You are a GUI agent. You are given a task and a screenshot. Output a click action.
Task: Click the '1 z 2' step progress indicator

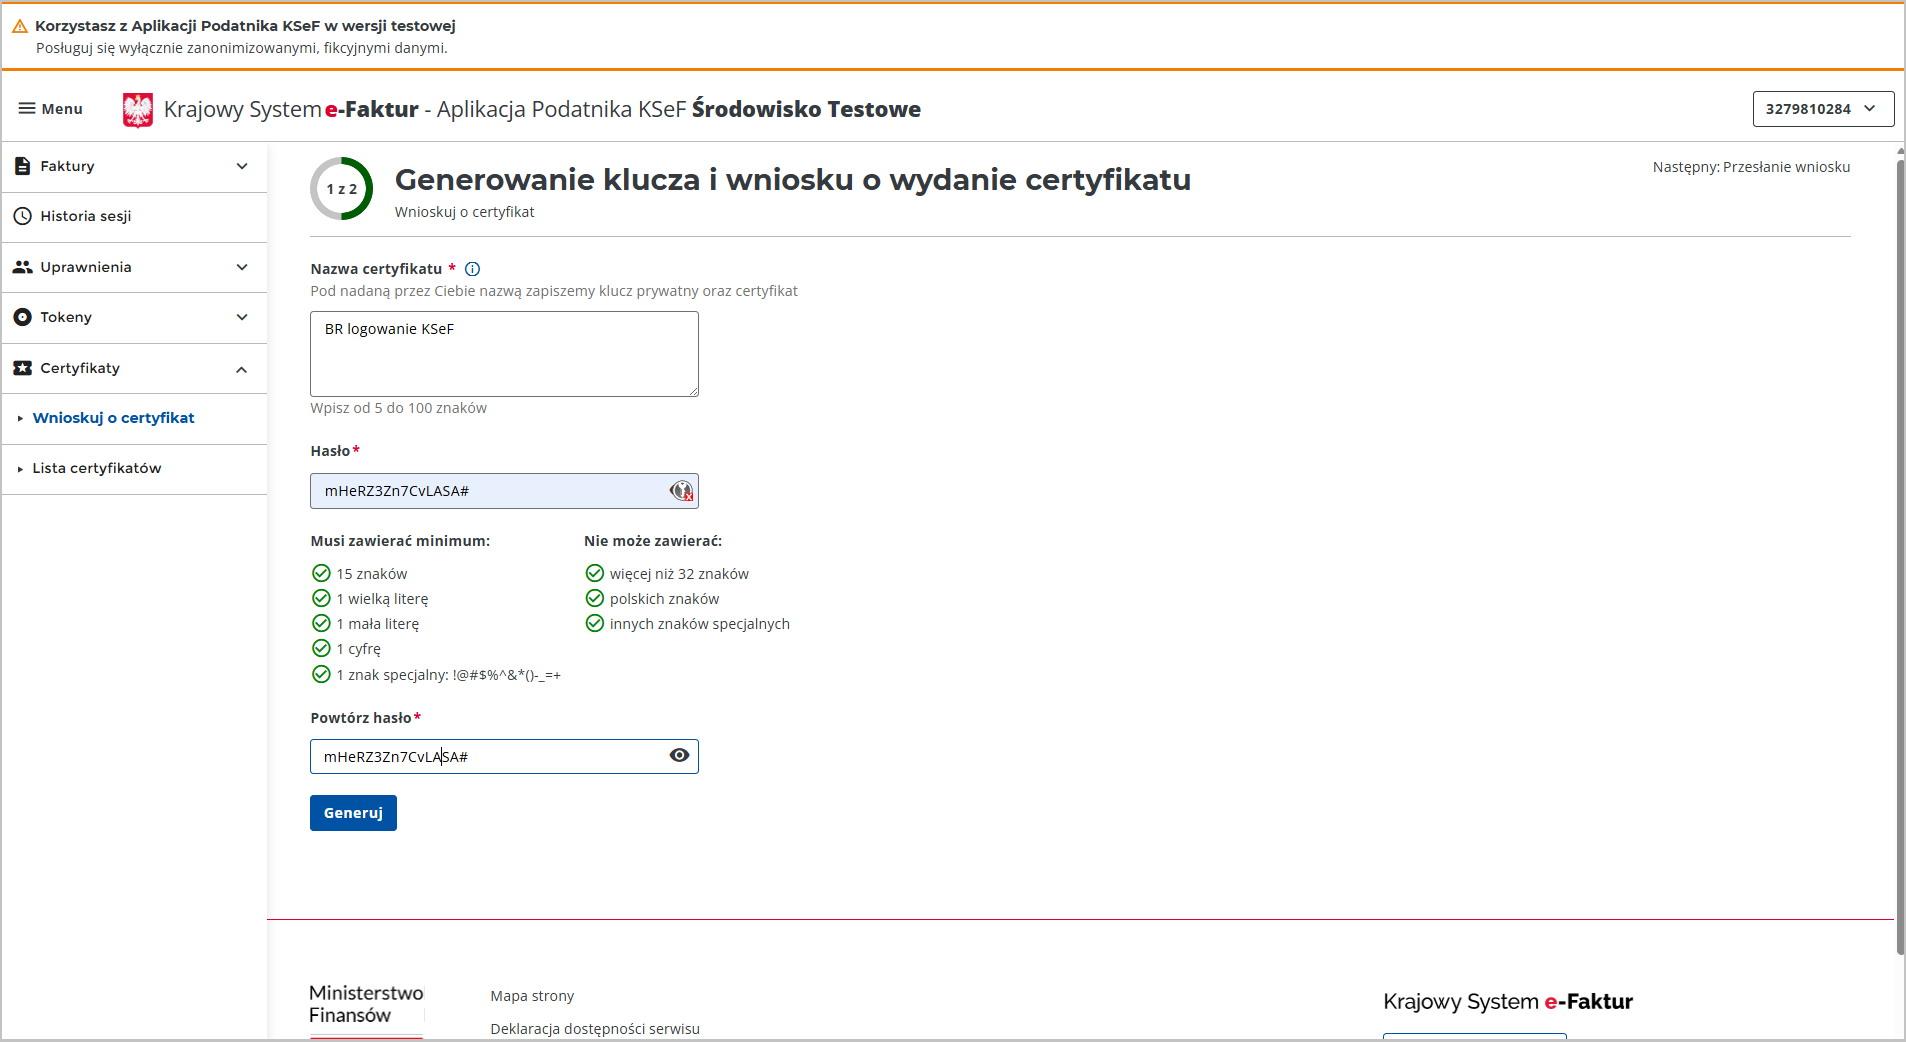coord(342,188)
